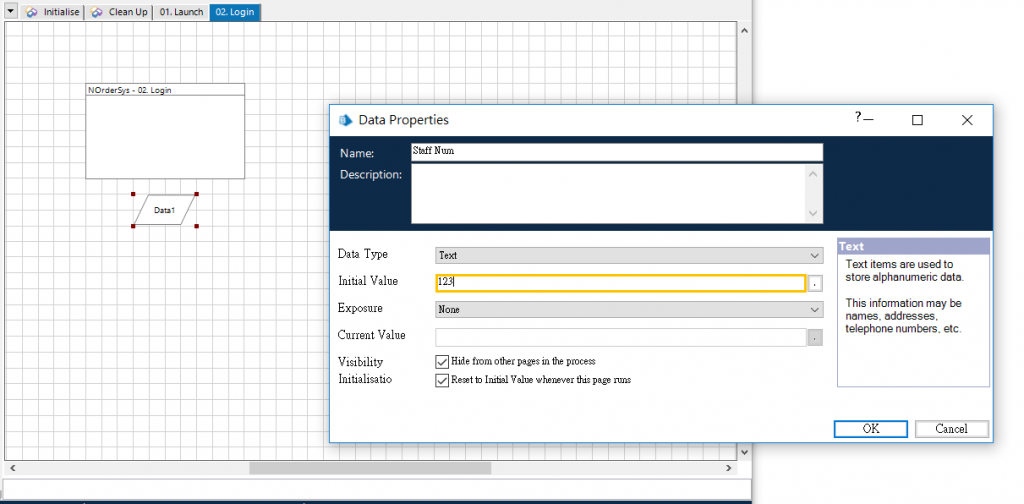1024x504 pixels.
Task: Click the Data Type label
Action: tap(362, 254)
